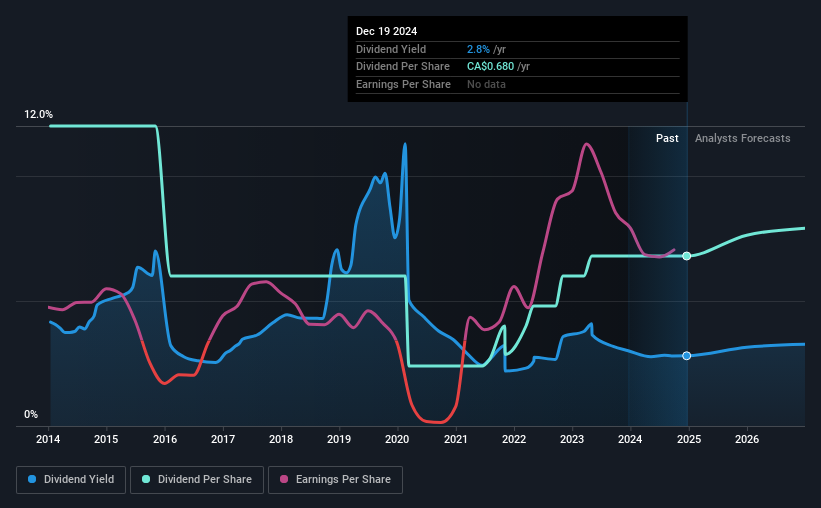Screen dimensions: 821x508
Task: Click the 'Dividend Yield' tooltip row label
Action: click(x=391, y=49)
